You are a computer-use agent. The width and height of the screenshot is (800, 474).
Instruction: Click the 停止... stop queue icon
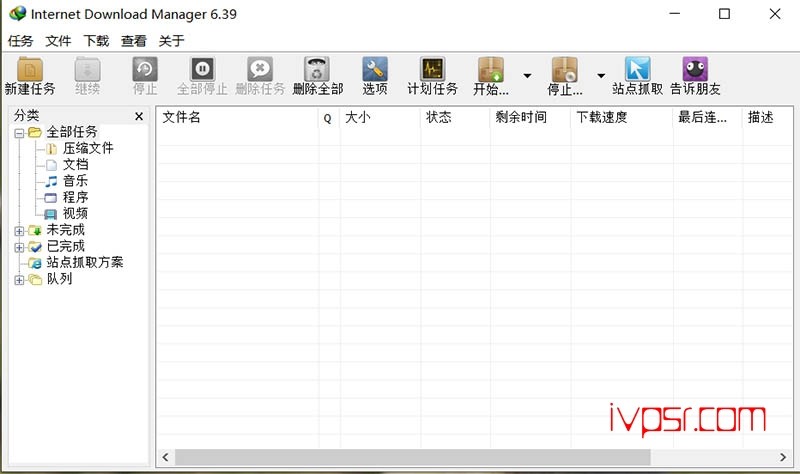[564, 69]
